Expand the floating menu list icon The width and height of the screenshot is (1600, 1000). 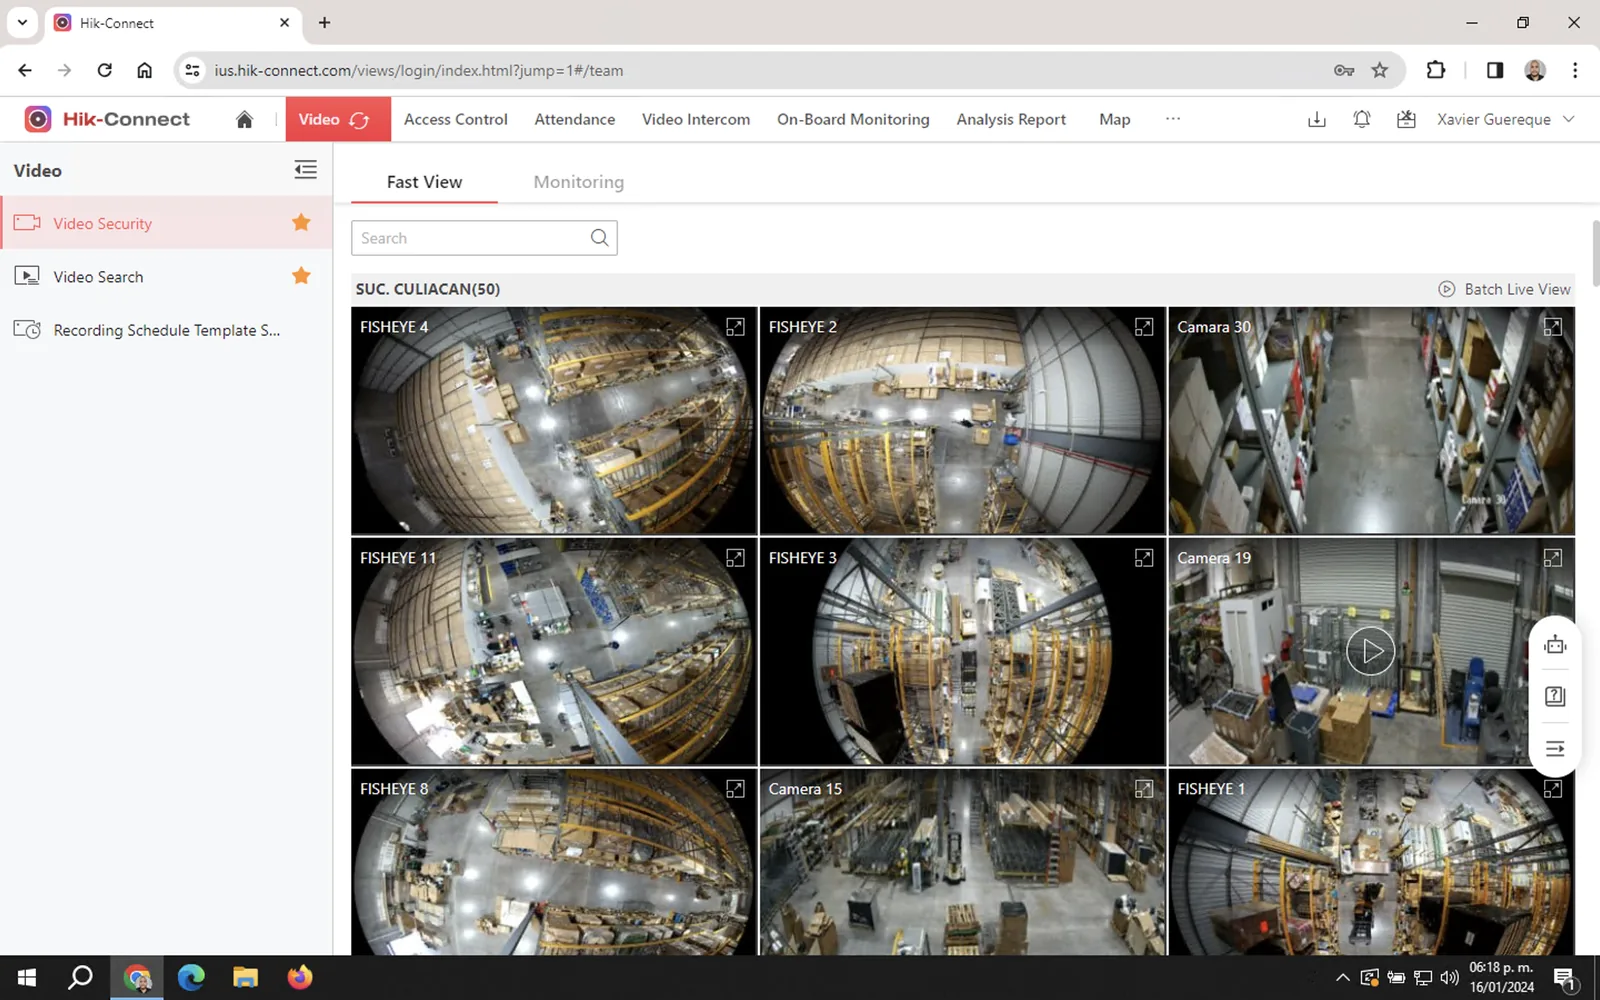coord(1555,748)
